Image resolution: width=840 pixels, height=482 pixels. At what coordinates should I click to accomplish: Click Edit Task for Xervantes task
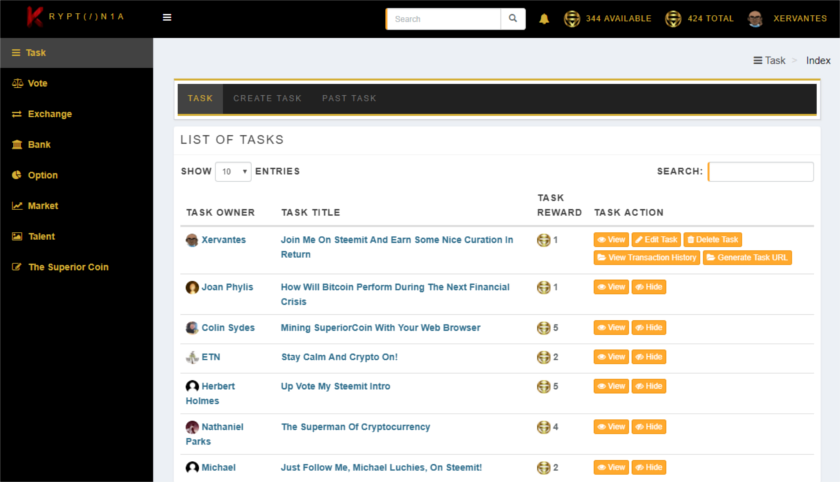656,240
